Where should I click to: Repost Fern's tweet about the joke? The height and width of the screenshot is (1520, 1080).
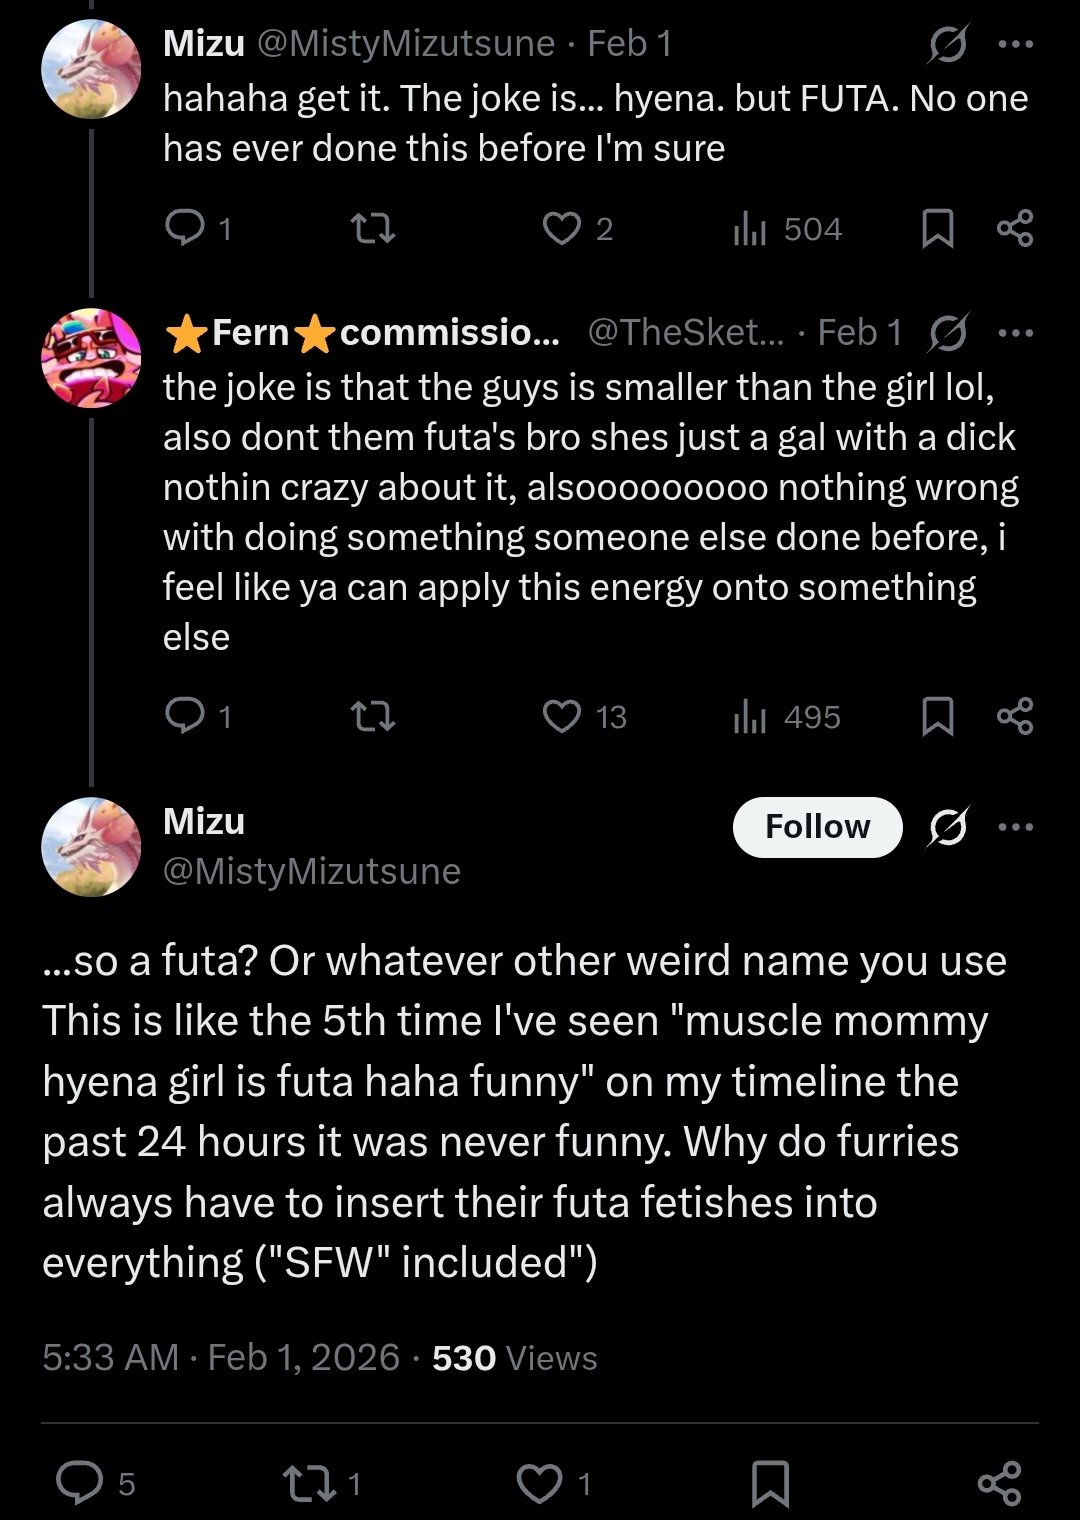[374, 716]
